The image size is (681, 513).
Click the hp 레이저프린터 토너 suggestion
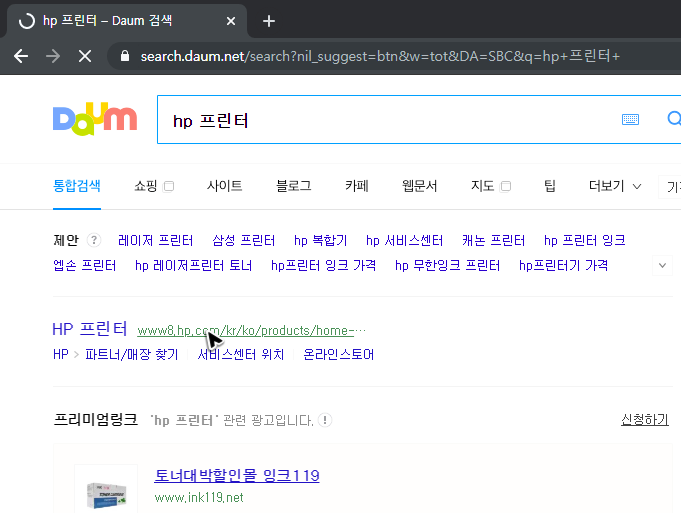pyautogui.click(x=193, y=265)
